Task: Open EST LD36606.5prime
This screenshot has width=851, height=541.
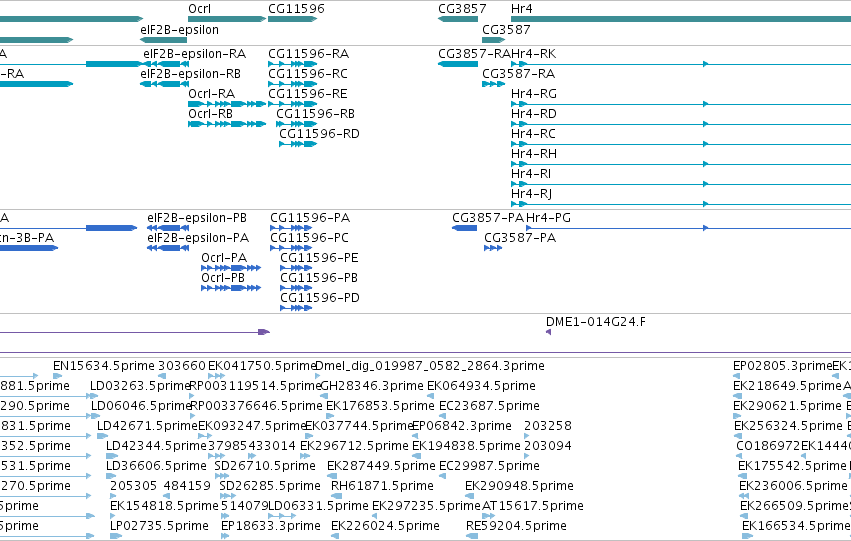Action: click(156, 467)
